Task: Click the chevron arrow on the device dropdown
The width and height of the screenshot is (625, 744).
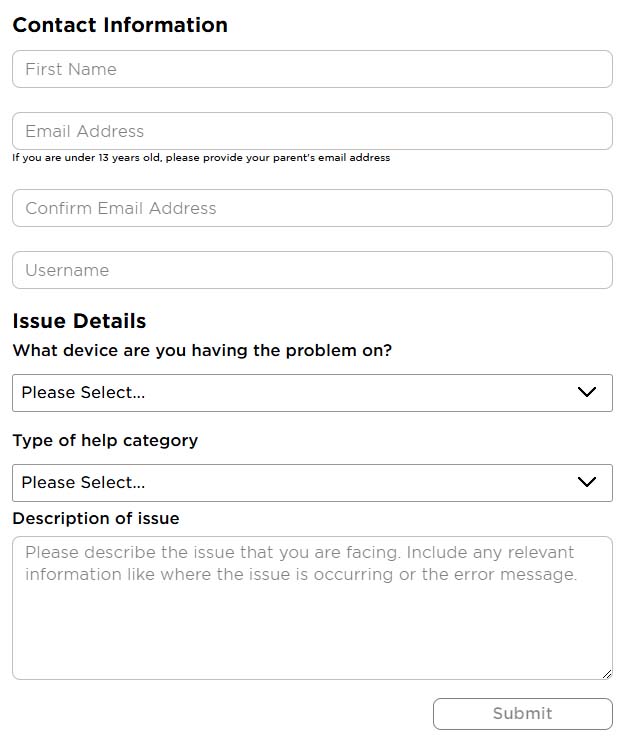Action: click(x=587, y=392)
